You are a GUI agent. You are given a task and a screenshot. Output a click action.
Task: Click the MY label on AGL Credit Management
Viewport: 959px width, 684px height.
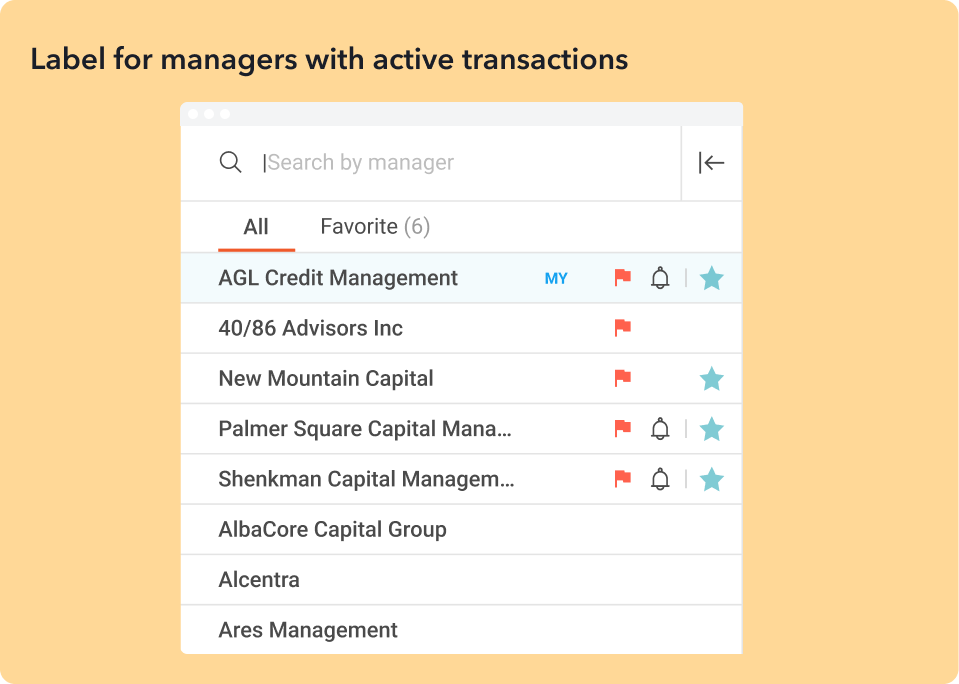click(556, 279)
